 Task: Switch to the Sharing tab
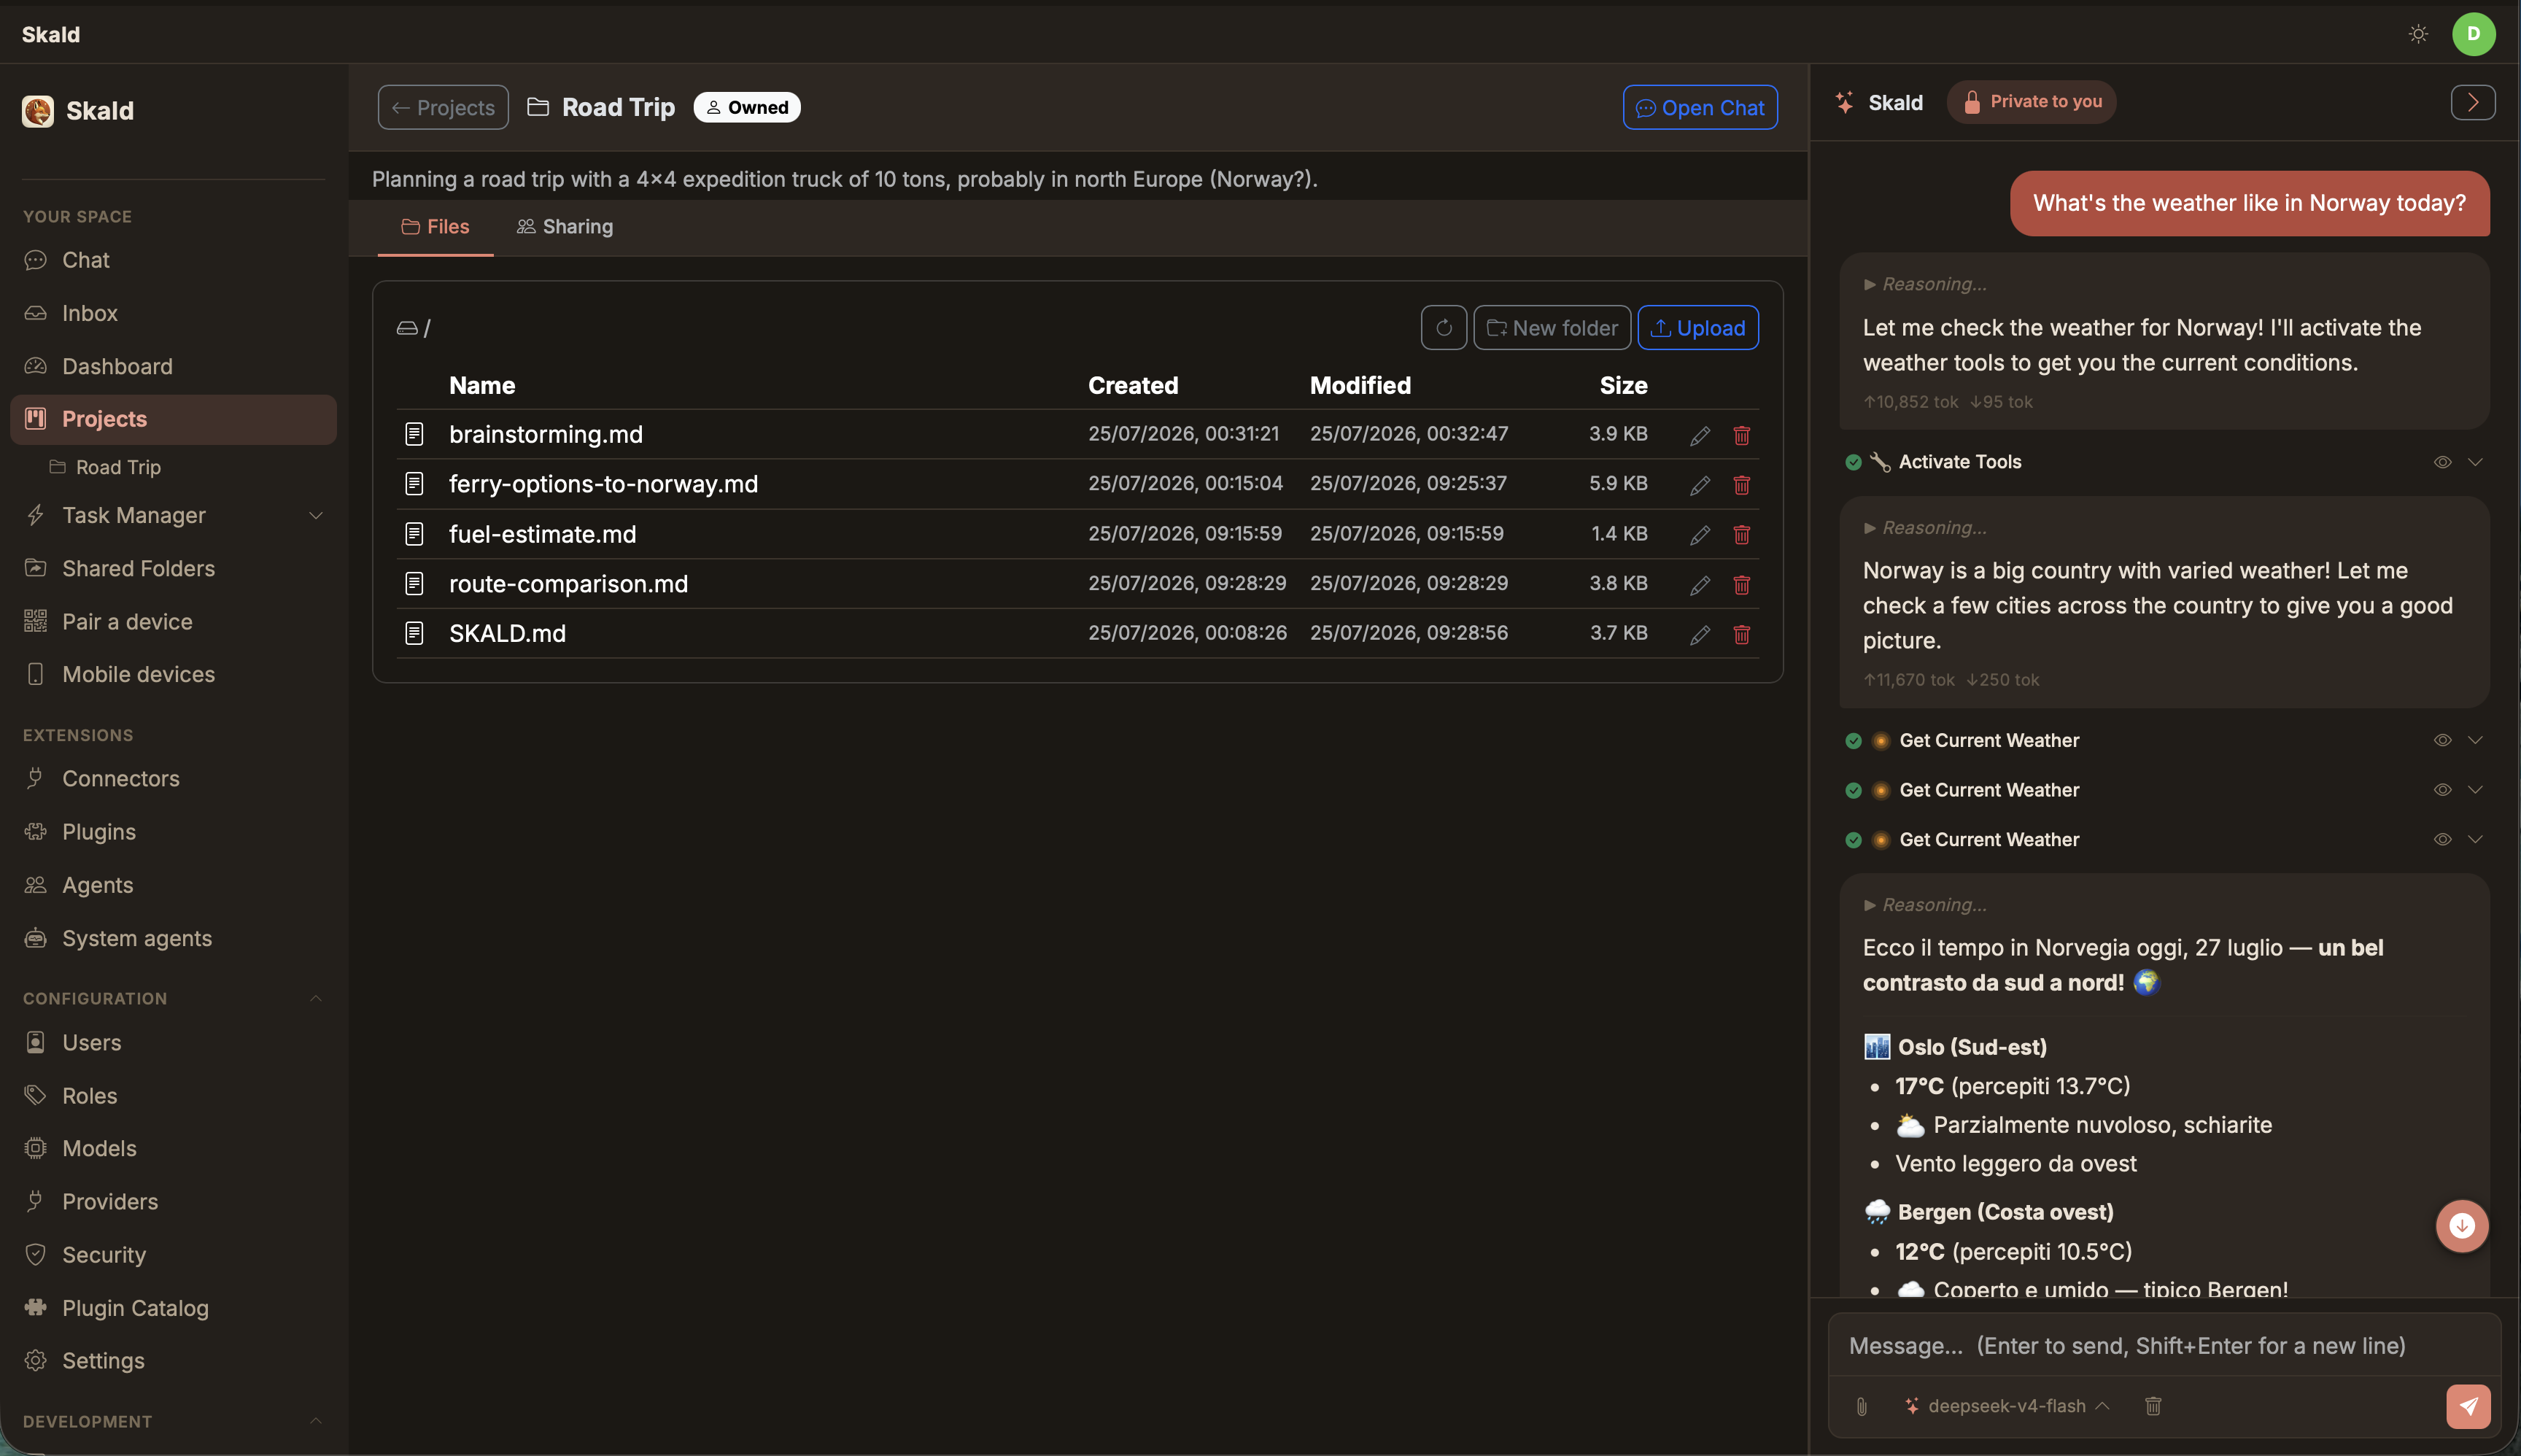point(565,227)
